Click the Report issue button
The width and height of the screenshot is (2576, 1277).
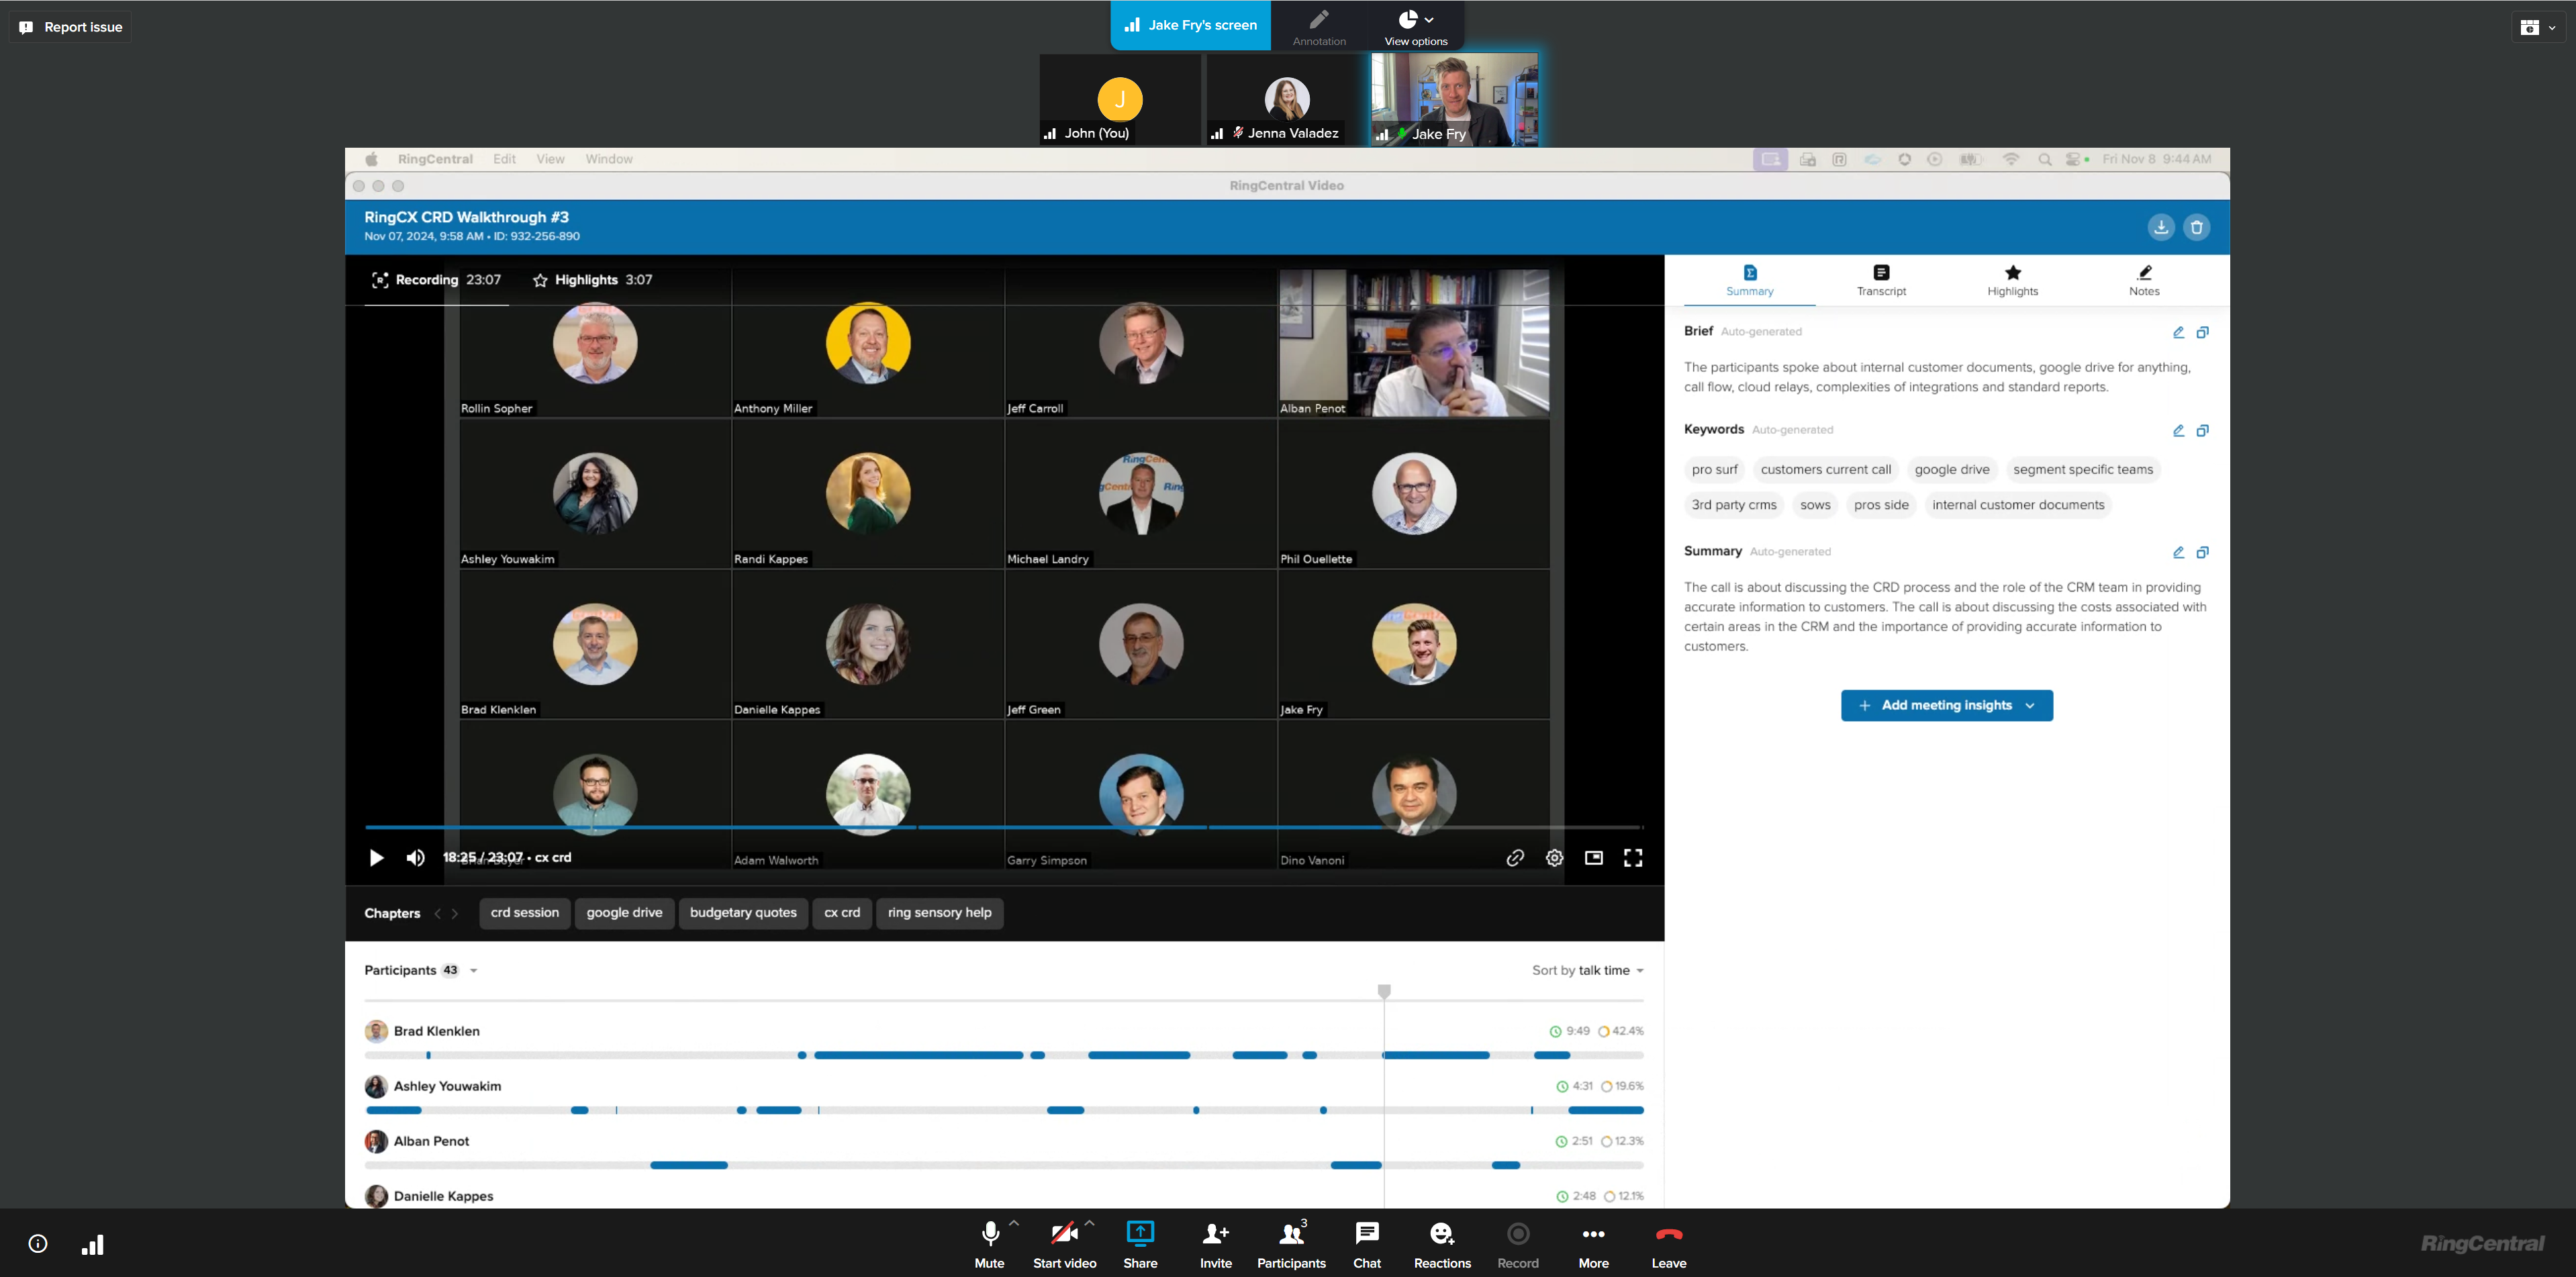[71, 27]
